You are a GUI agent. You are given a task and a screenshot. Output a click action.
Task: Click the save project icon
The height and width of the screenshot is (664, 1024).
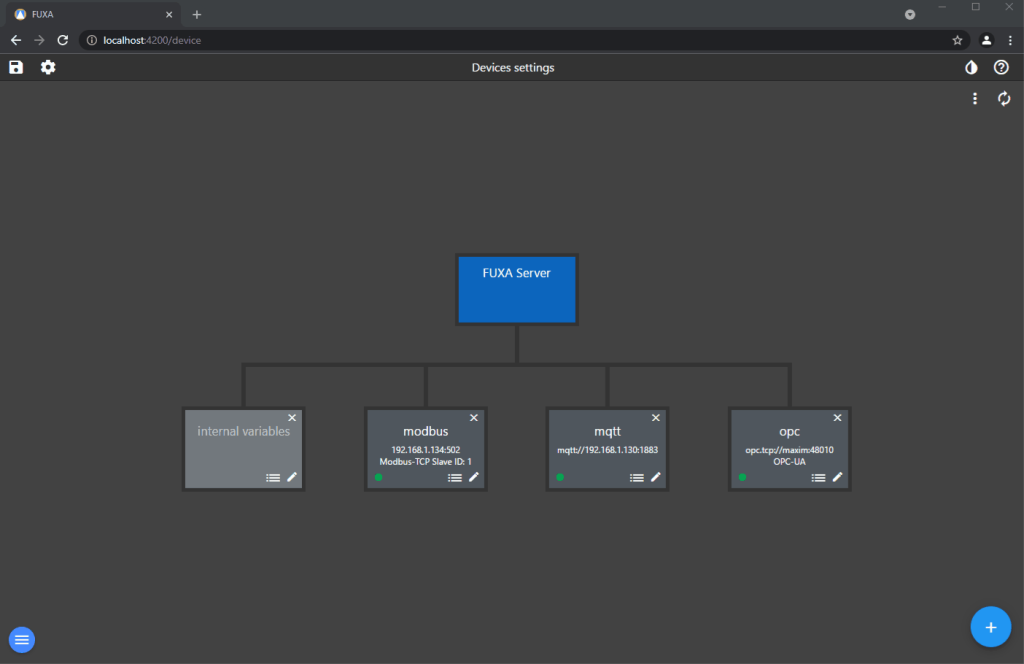click(x=16, y=67)
